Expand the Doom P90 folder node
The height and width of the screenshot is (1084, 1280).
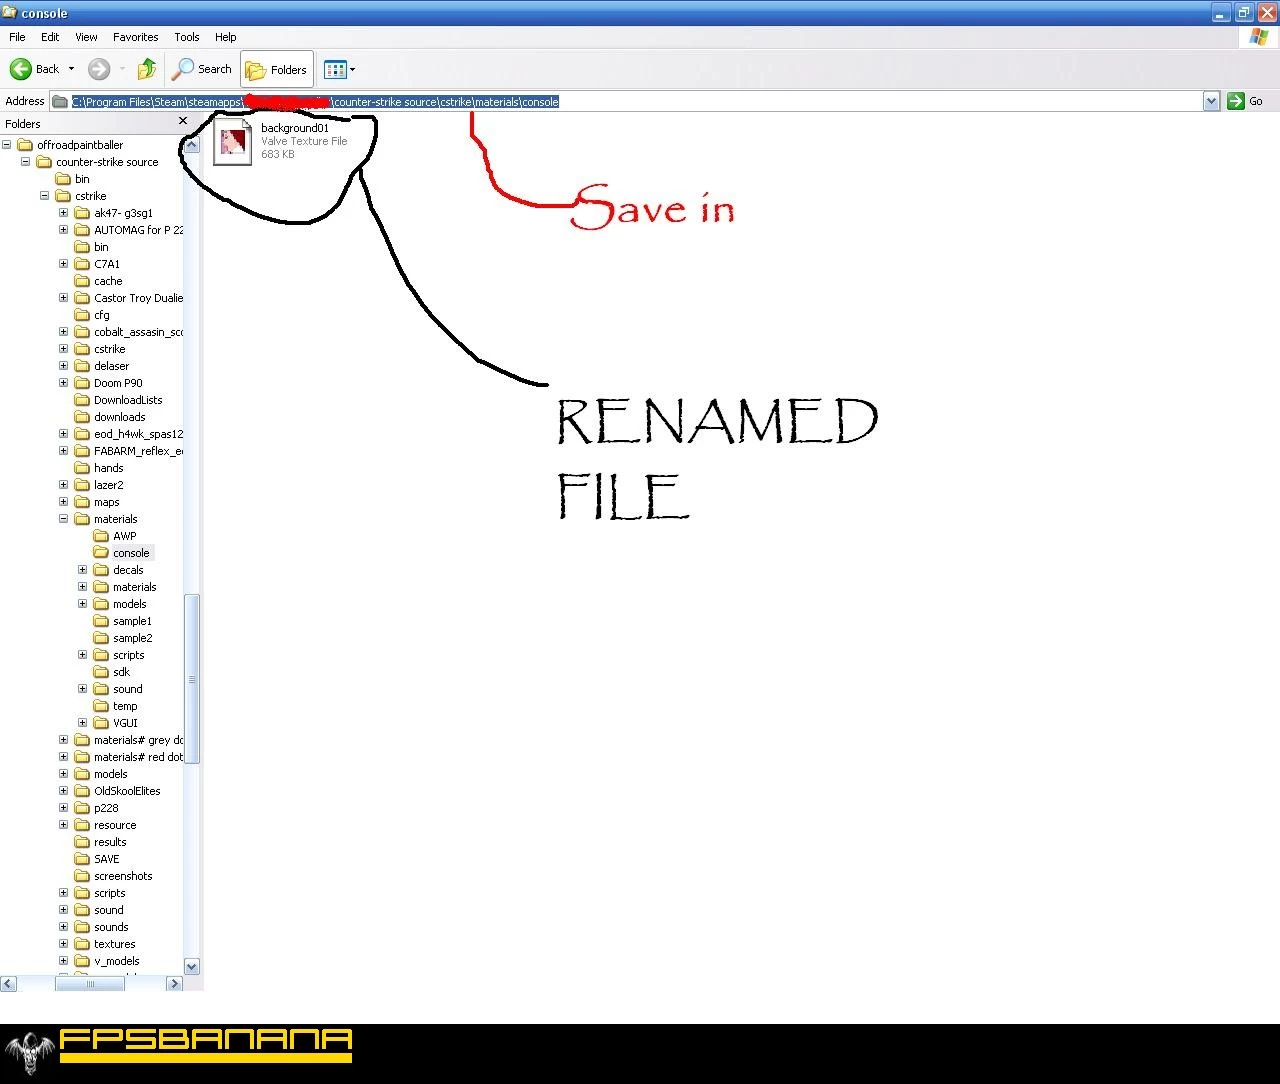[64, 383]
